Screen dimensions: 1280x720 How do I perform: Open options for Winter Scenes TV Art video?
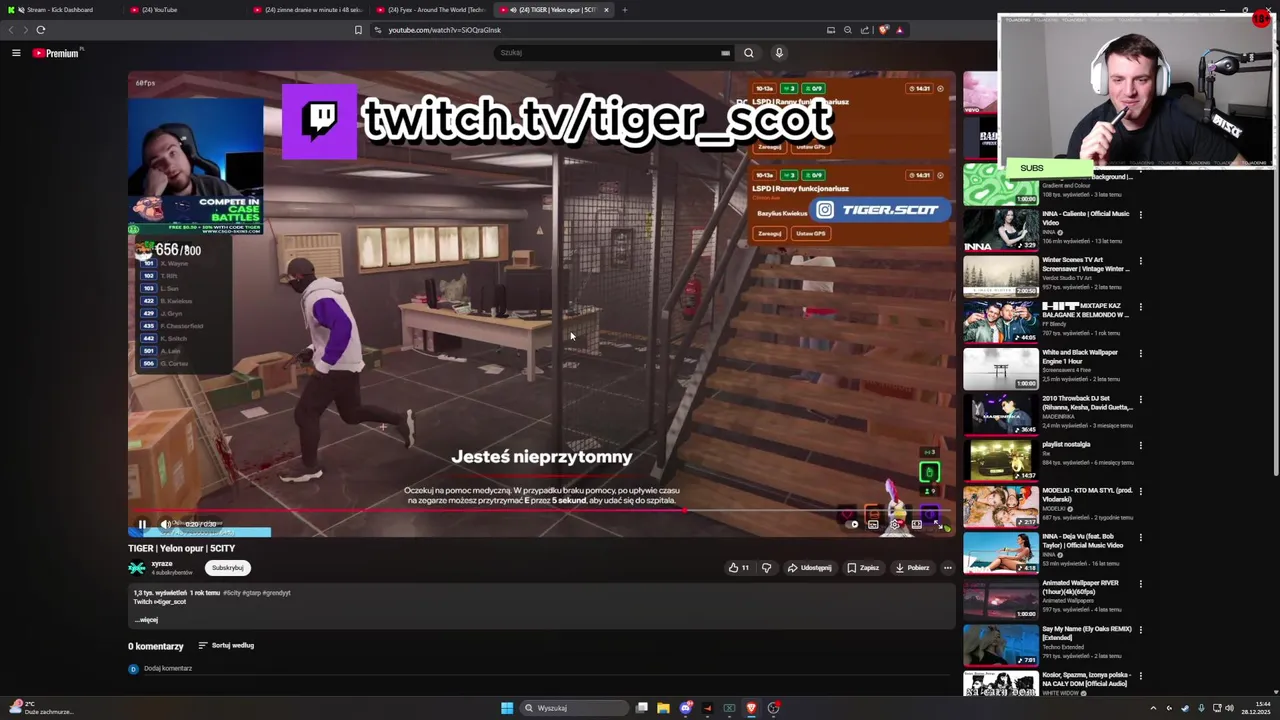[x=1140, y=261]
